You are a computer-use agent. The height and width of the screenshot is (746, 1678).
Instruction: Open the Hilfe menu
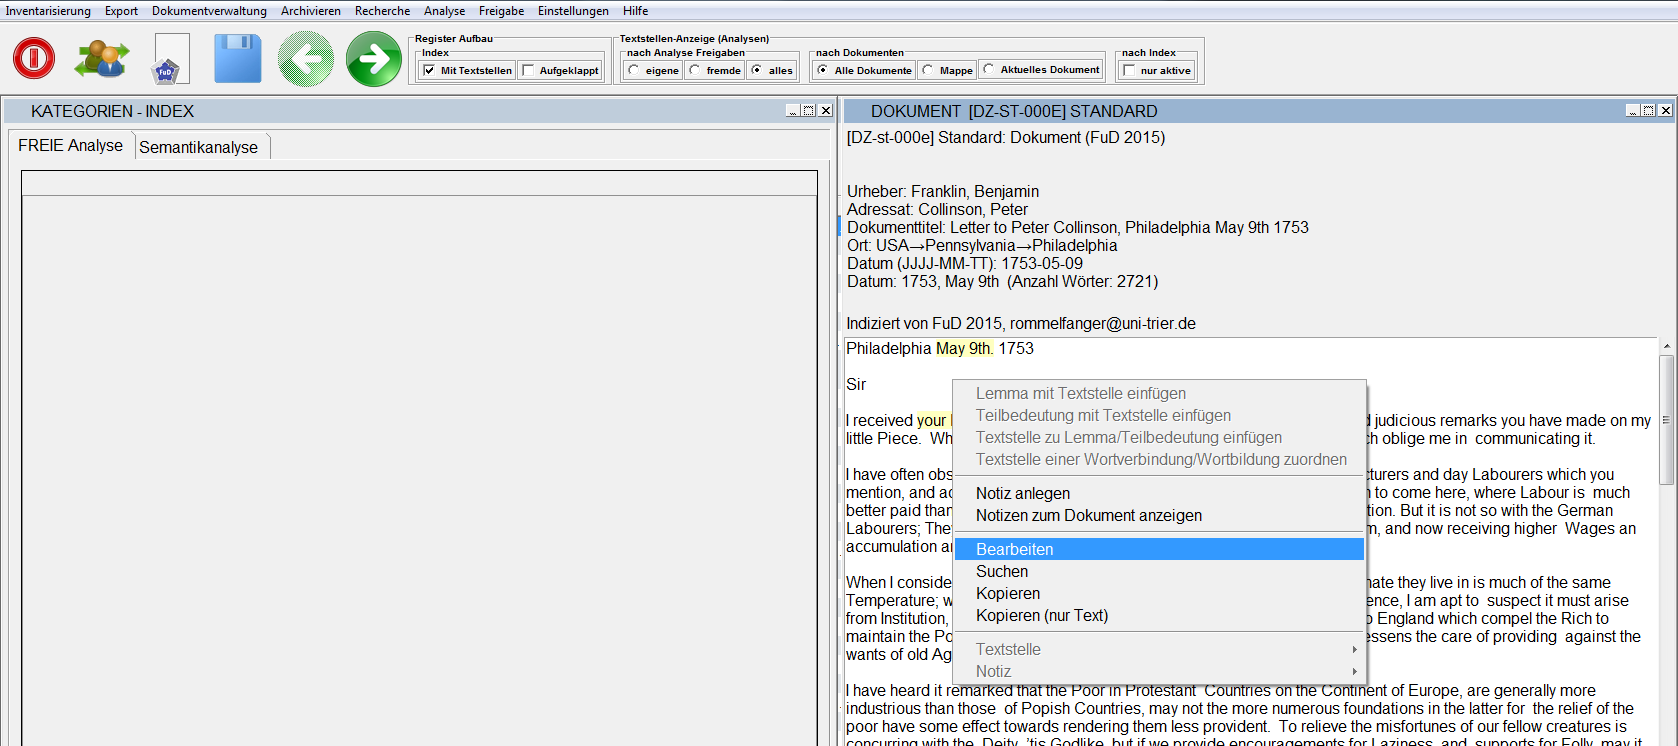(635, 11)
